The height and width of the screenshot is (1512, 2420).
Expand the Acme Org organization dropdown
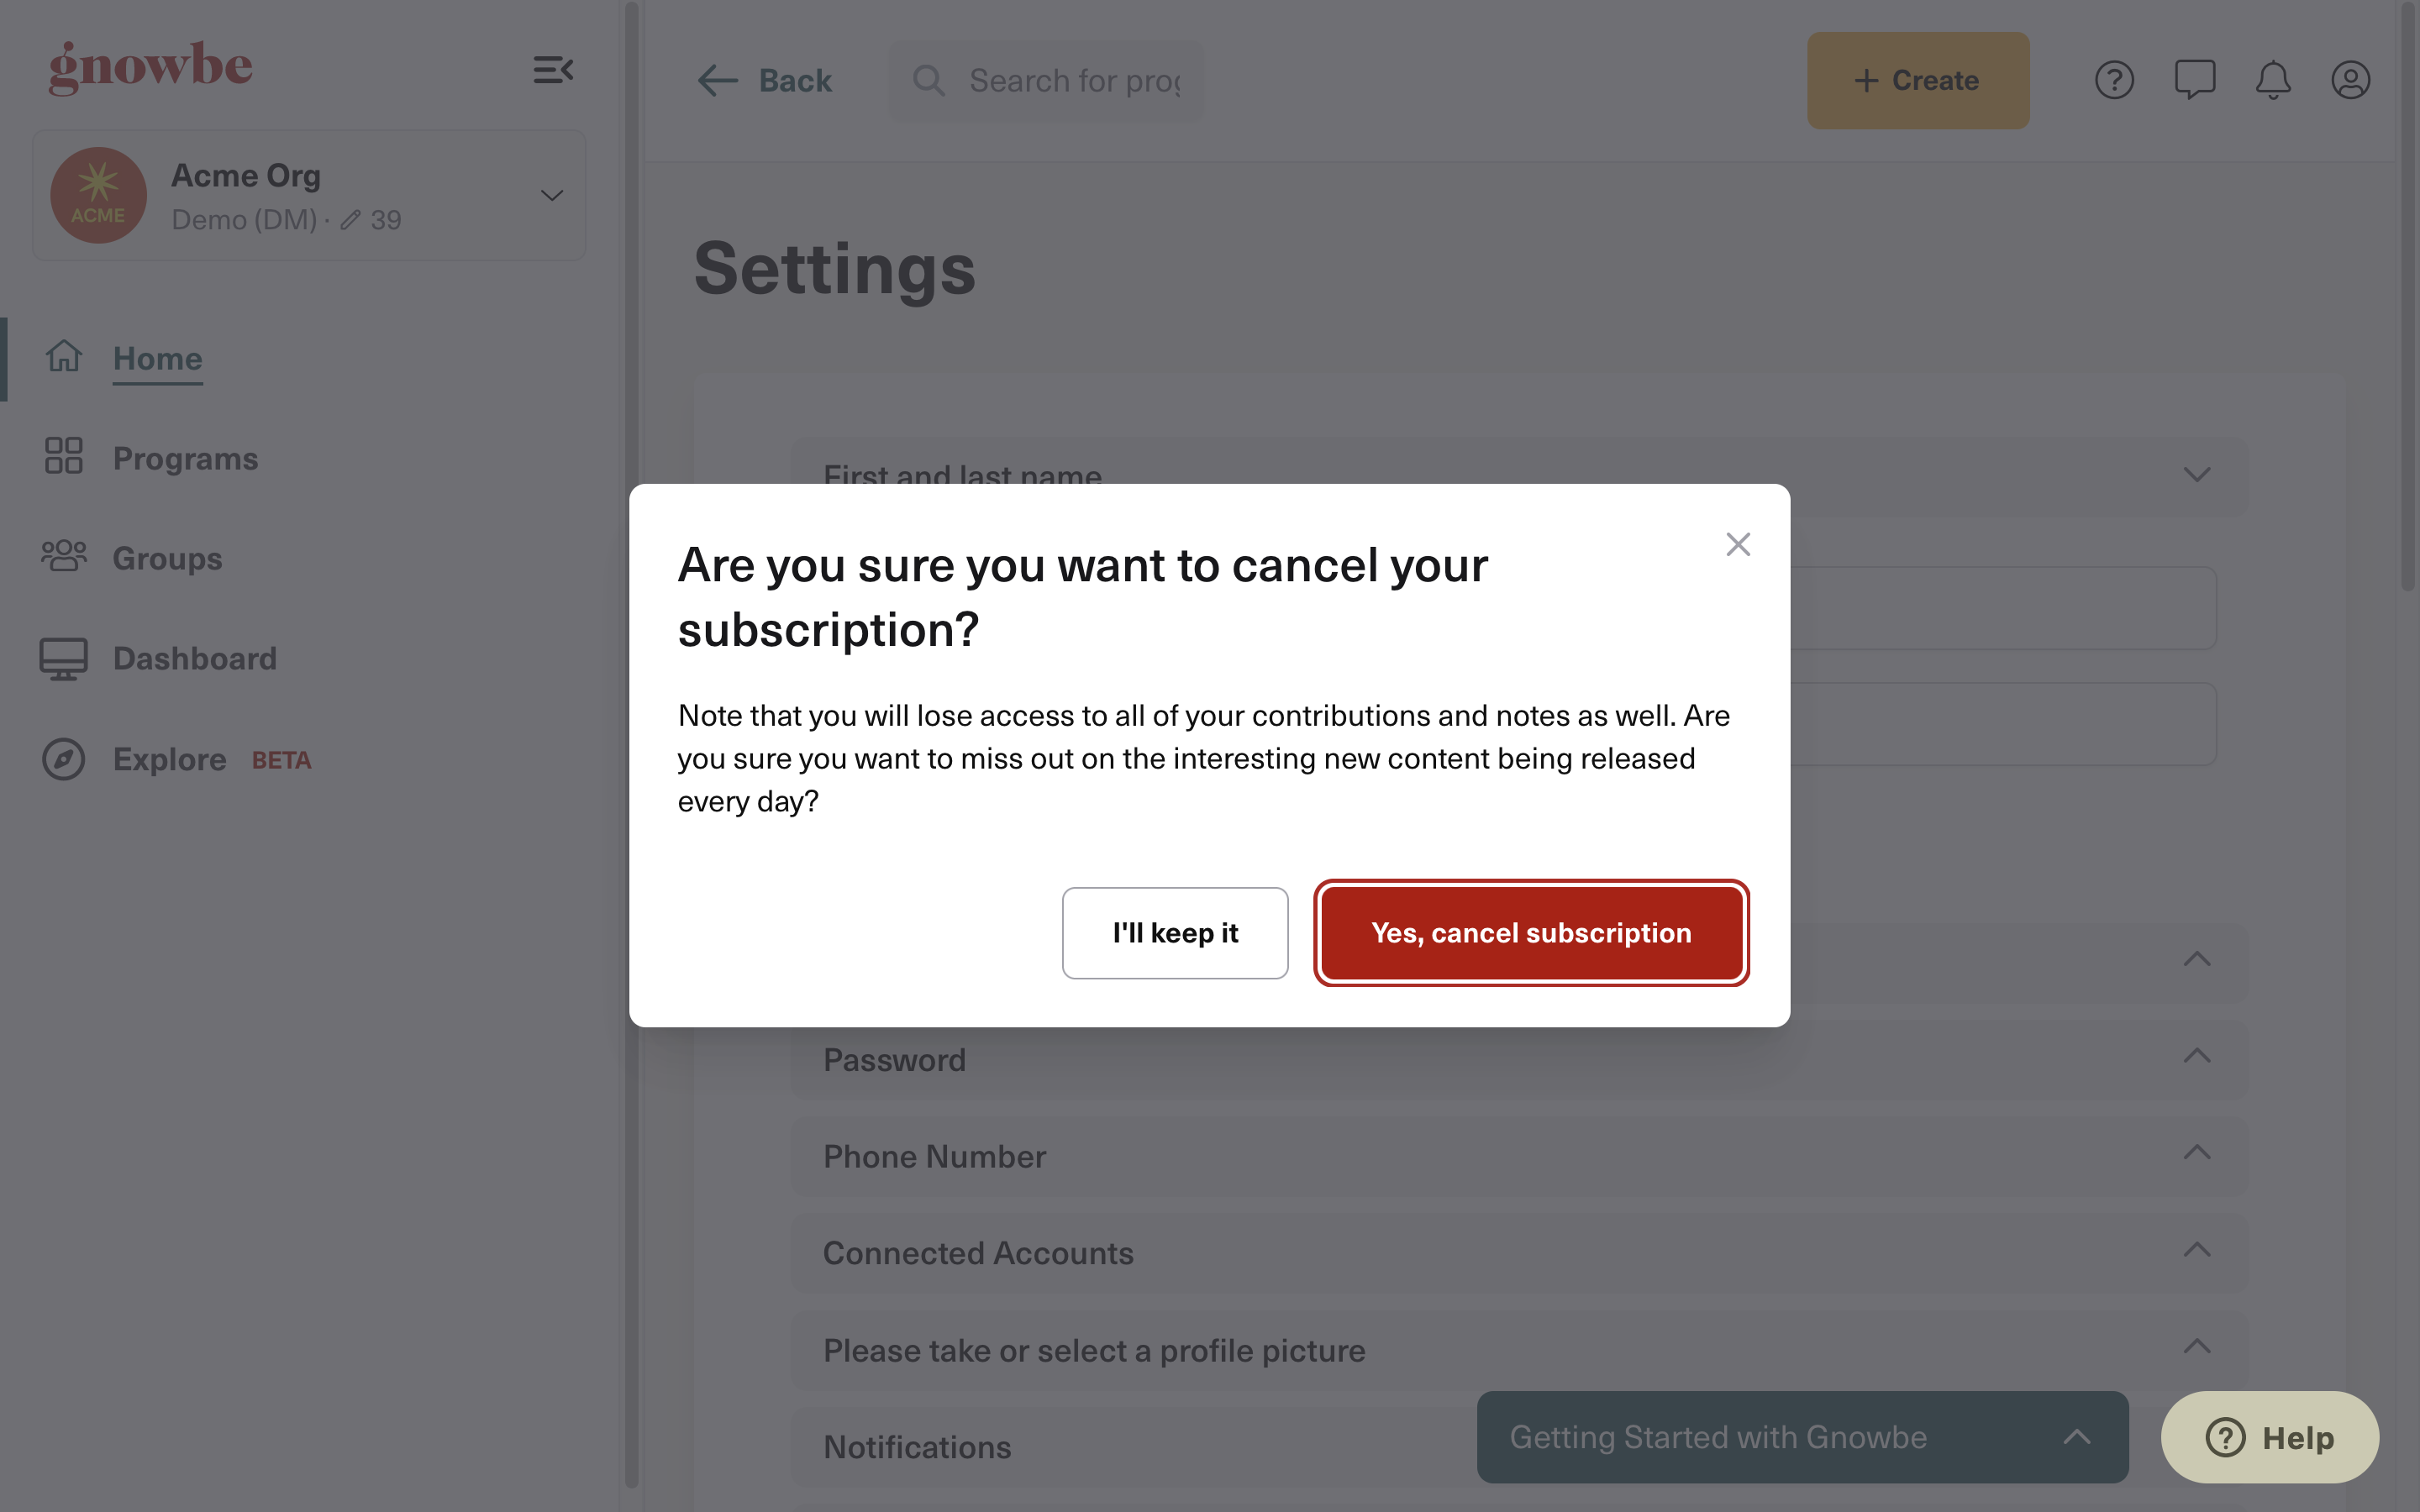point(552,195)
